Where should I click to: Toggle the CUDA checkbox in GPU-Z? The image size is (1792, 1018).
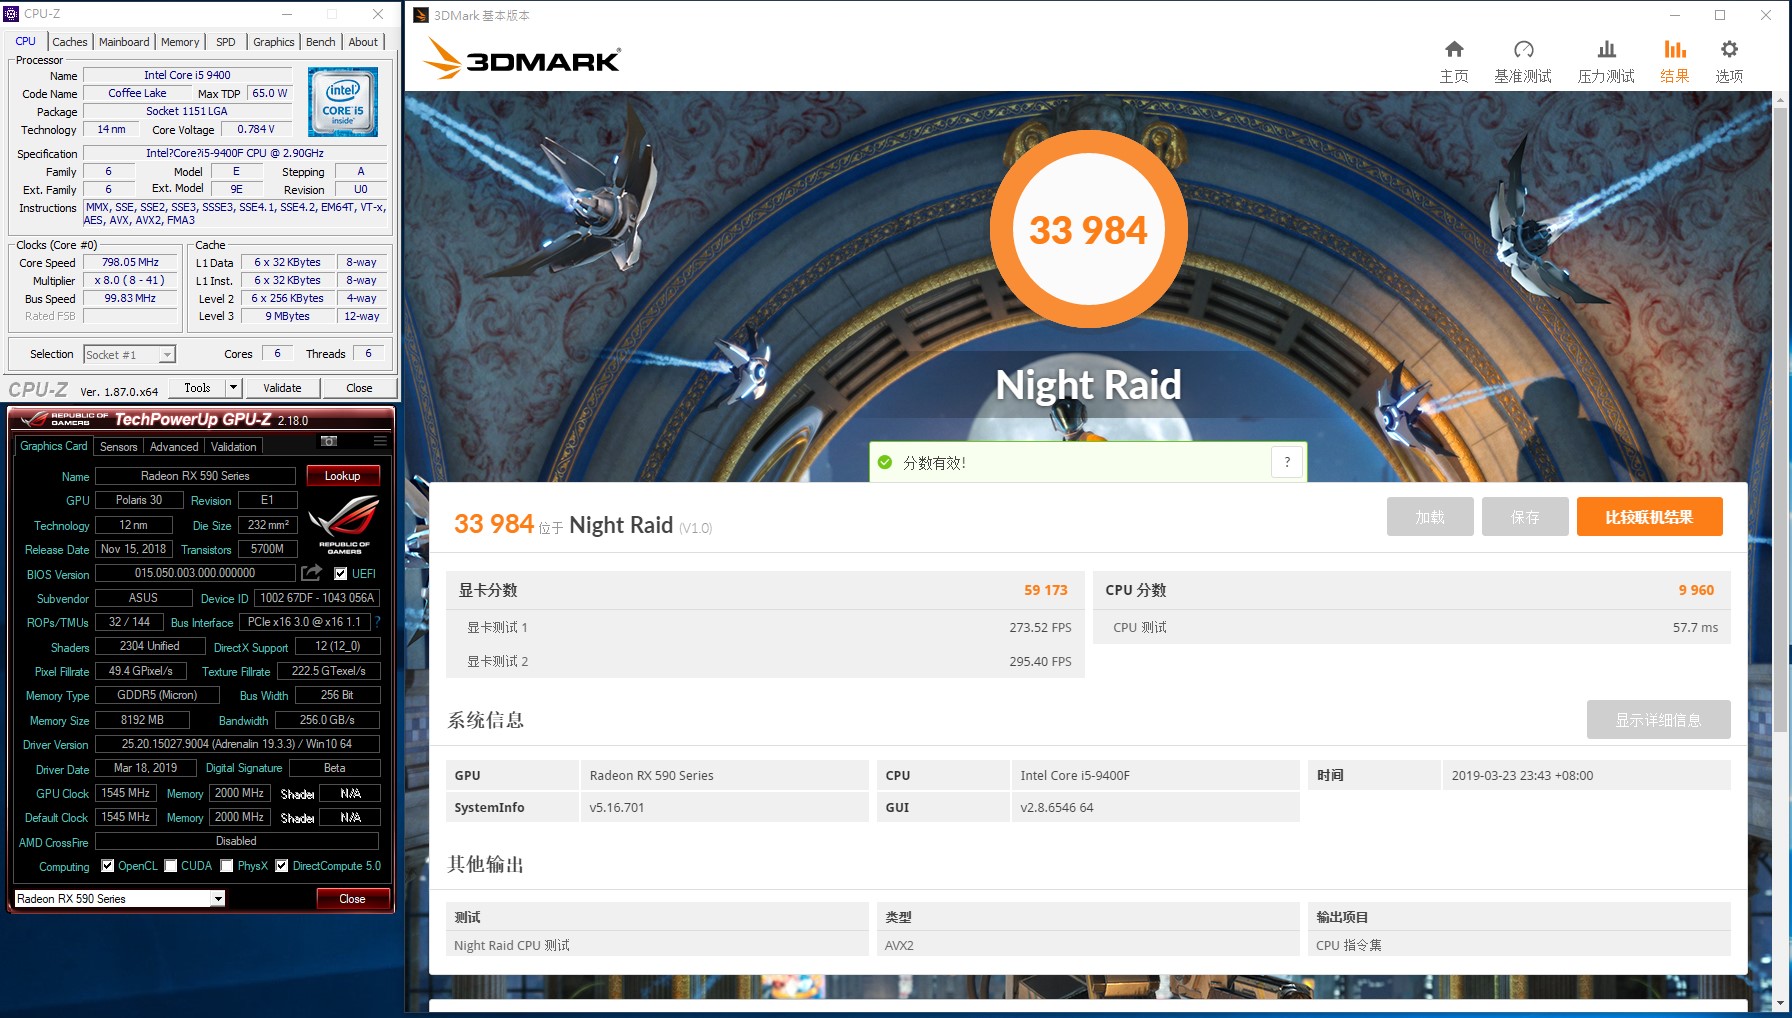coord(171,866)
